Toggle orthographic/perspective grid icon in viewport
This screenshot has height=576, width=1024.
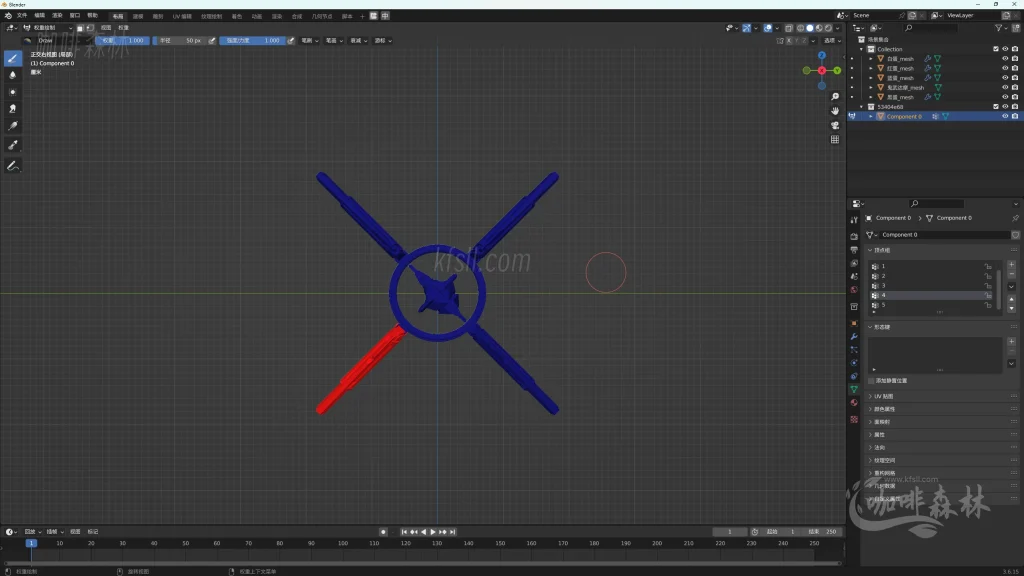click(x=835, y=140)
